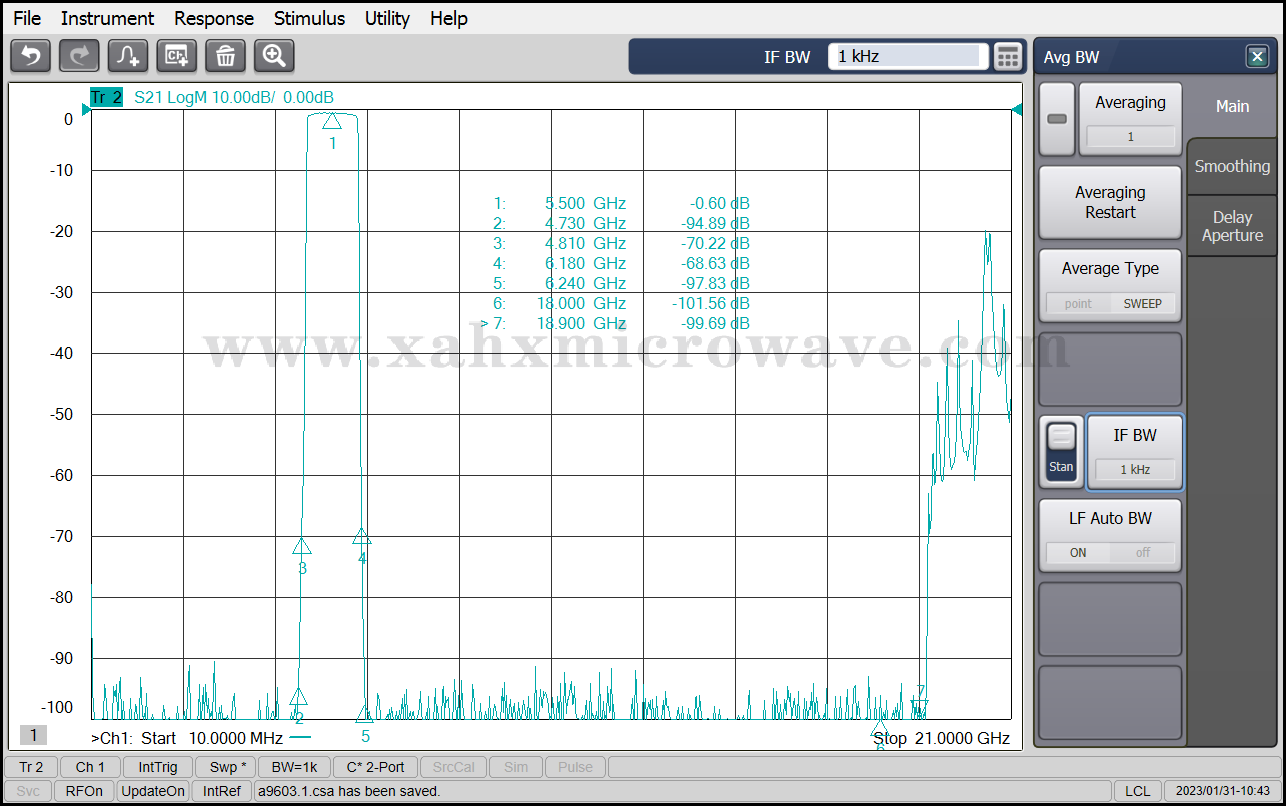This screenshot has height=806, width=1286.
Task: Switch to the Main tab
Action: [1232, 106]
